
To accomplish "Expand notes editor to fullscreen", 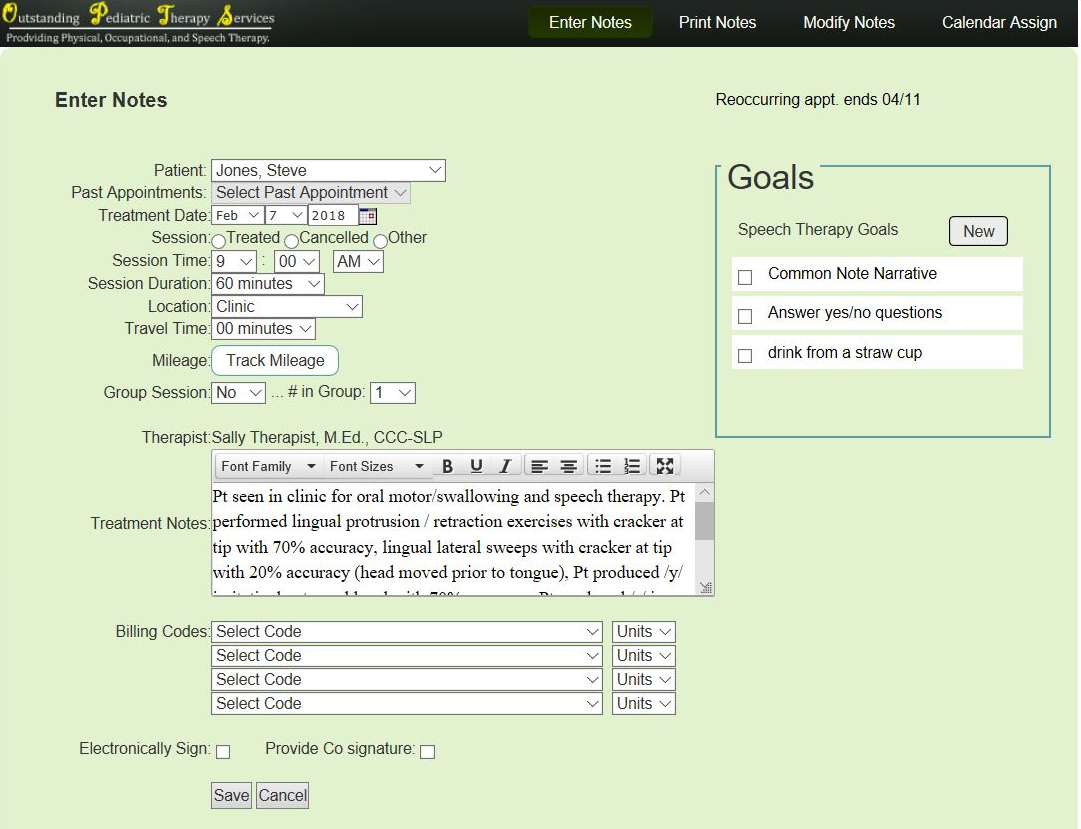I will point(665,466).
